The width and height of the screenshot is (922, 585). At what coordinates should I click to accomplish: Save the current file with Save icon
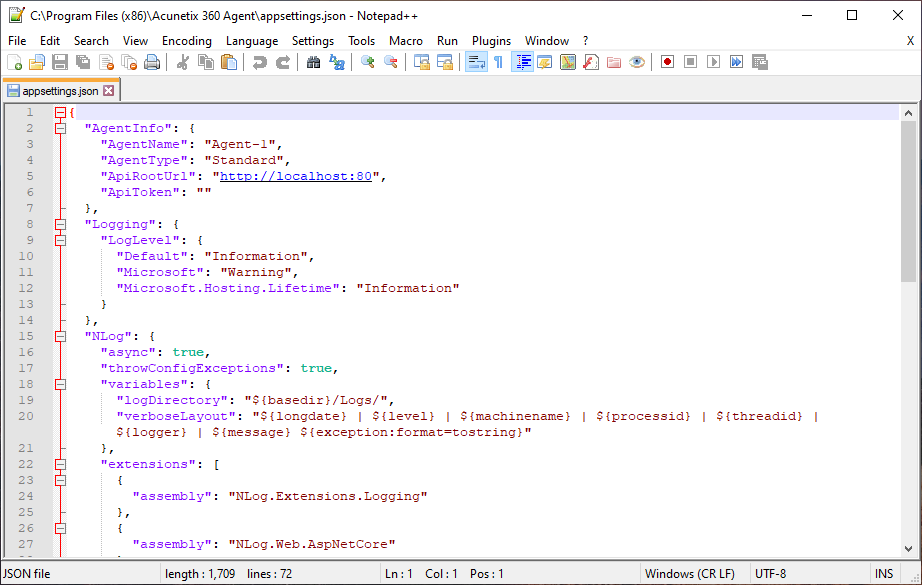point(60,62)
